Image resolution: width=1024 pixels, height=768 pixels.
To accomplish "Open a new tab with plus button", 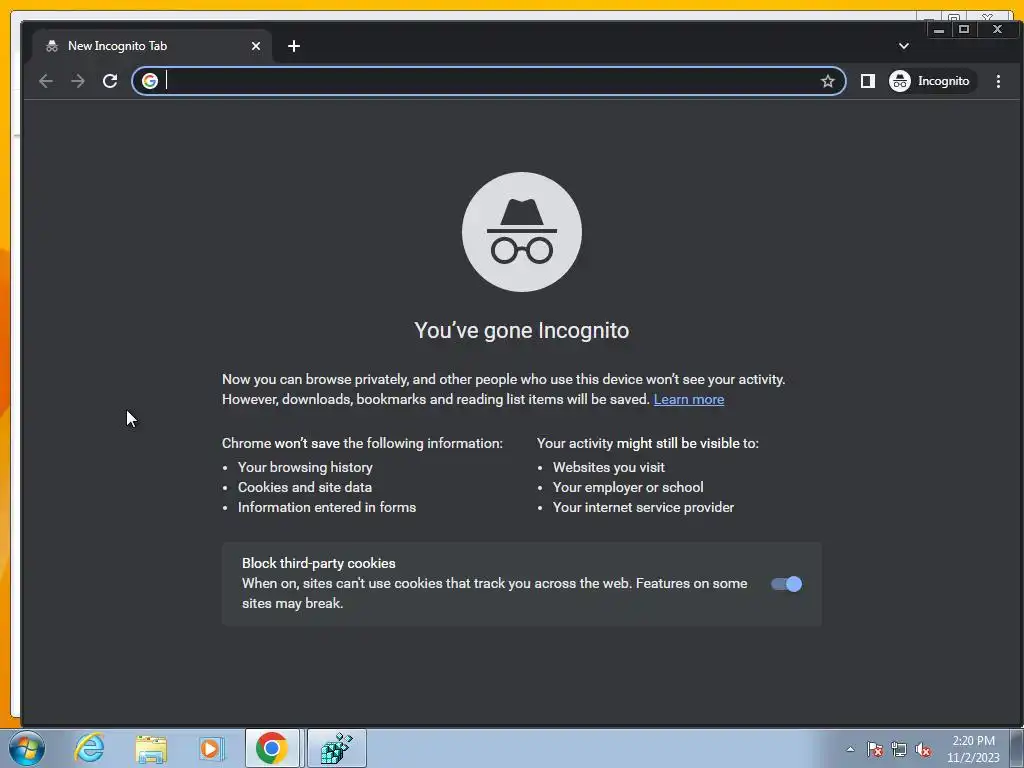I will point(294,46).
